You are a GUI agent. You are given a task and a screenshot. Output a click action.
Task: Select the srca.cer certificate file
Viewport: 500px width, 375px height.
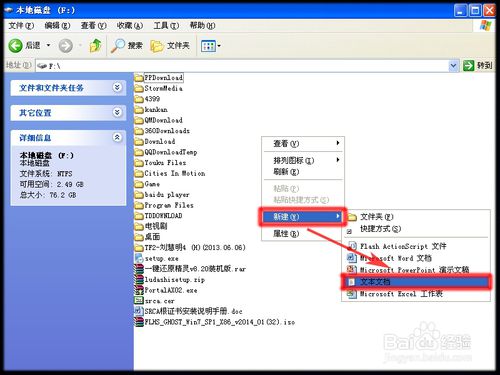pyautogui.click(x=155, y=301)
